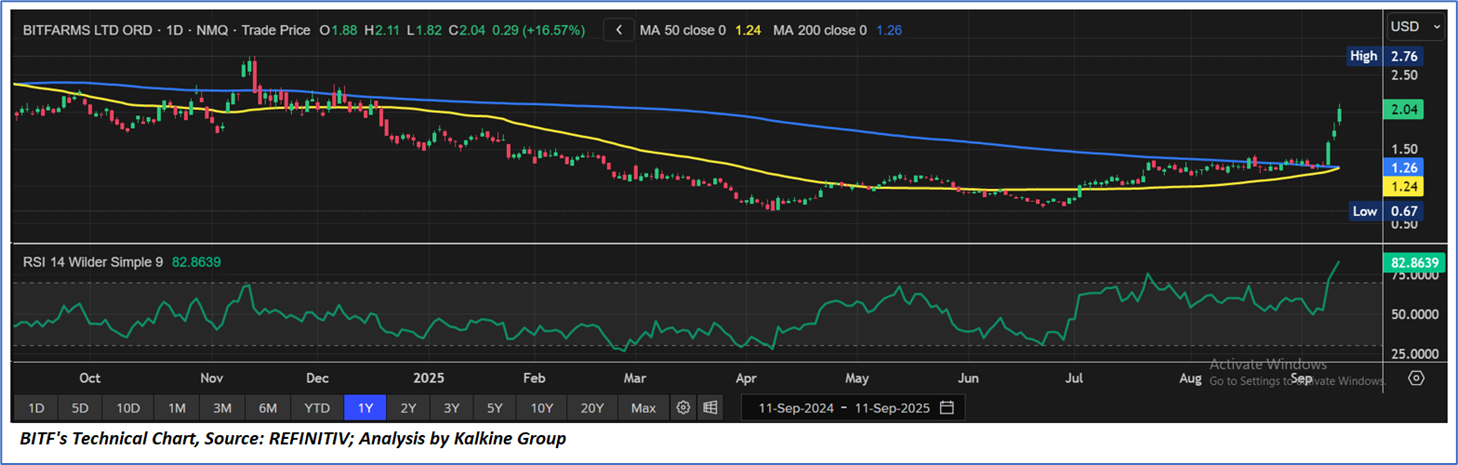Open the date range calendar icon

[x=947, y=408]
